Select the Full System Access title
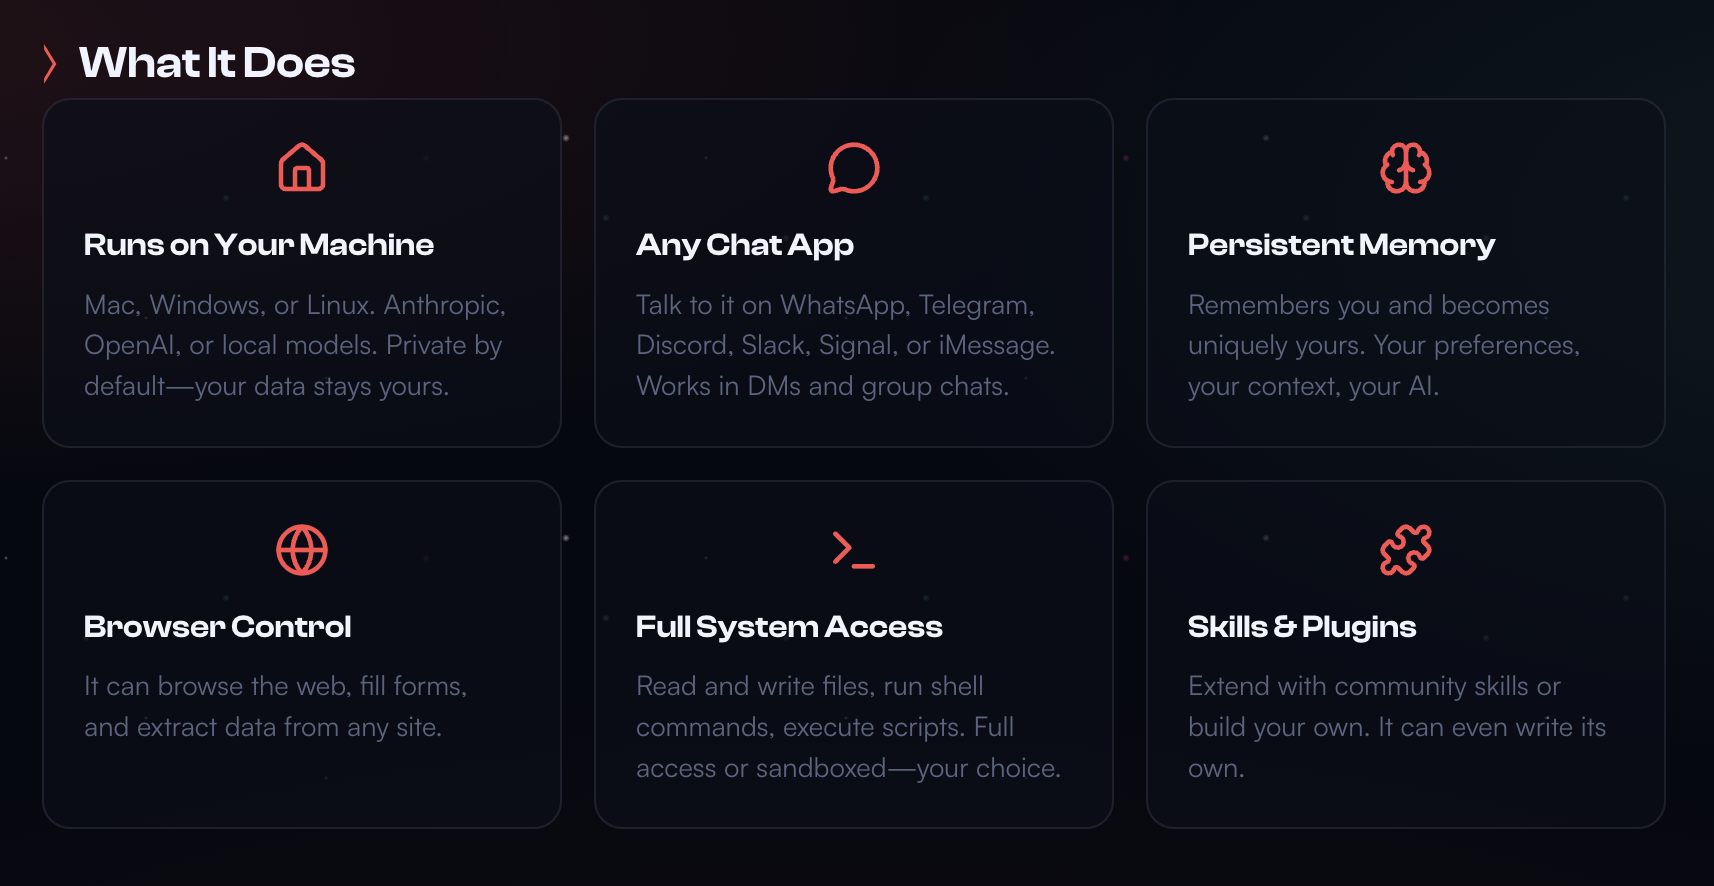Viewport: 1714px width, 886px height. pyautogui.click(x=789, y=627)
